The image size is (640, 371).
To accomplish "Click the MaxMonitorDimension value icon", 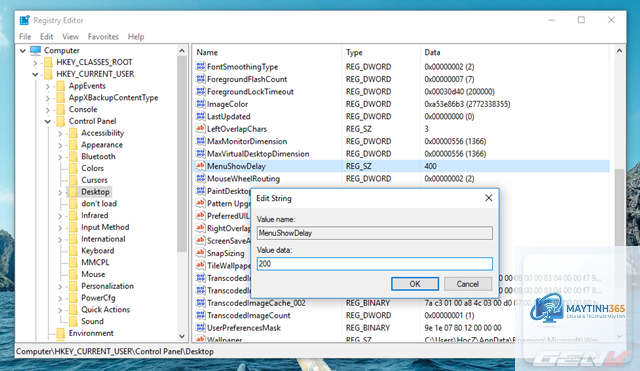I will click(x=200, y=141).
